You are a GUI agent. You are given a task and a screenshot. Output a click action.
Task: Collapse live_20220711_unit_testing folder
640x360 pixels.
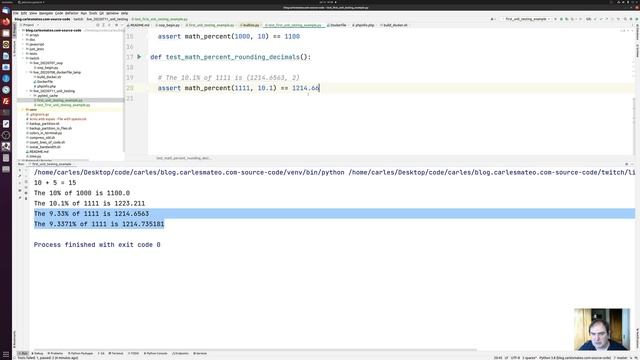[x=28, y=91]
